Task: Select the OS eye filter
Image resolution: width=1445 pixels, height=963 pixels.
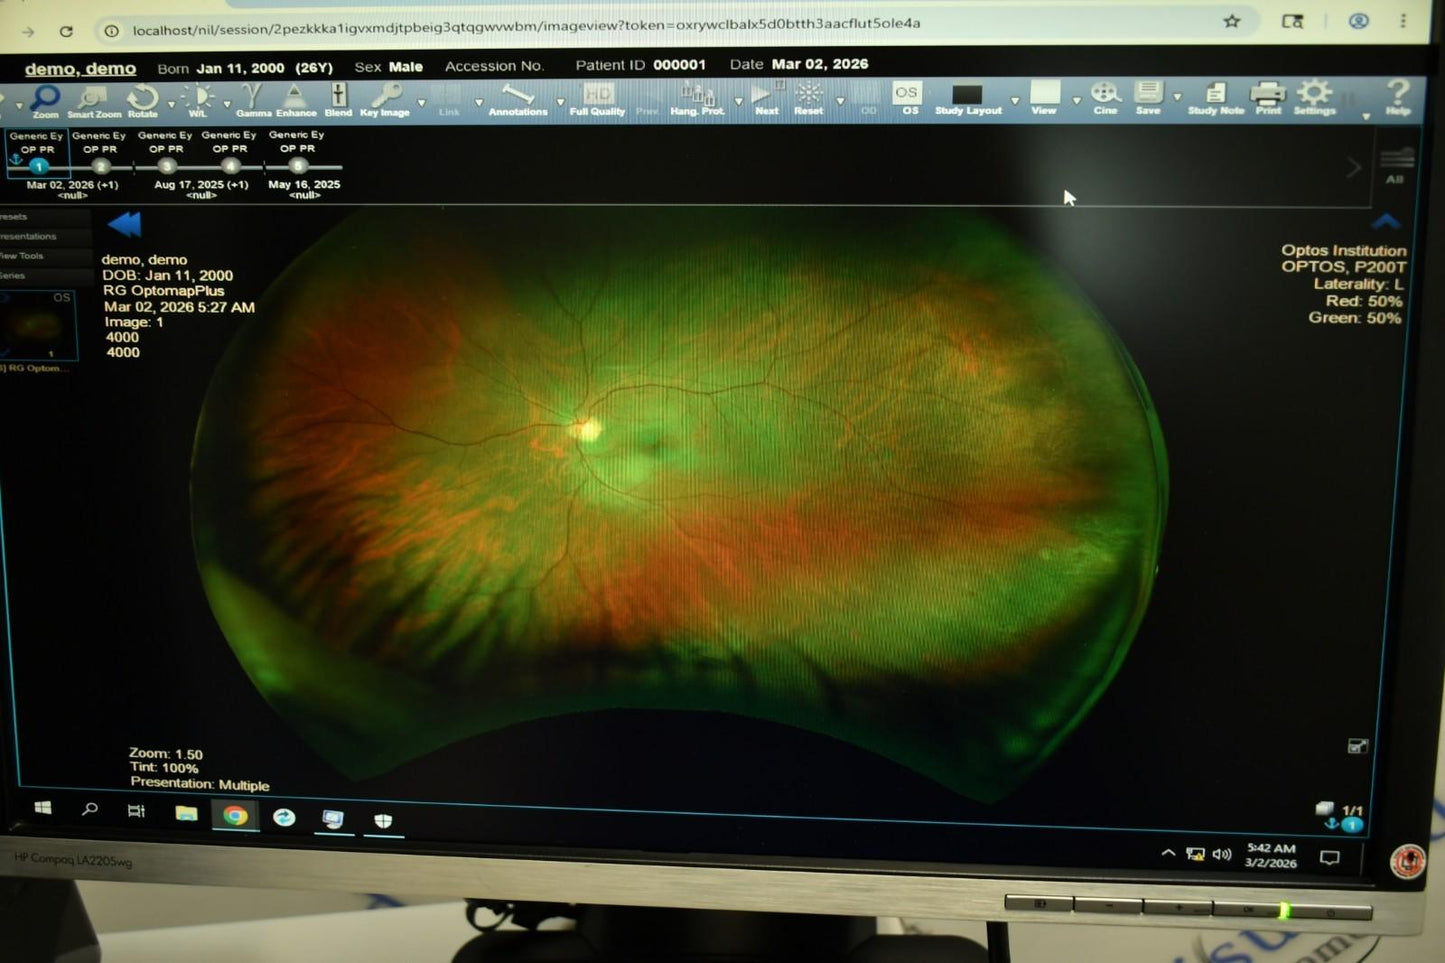Action: click(907, 99)
